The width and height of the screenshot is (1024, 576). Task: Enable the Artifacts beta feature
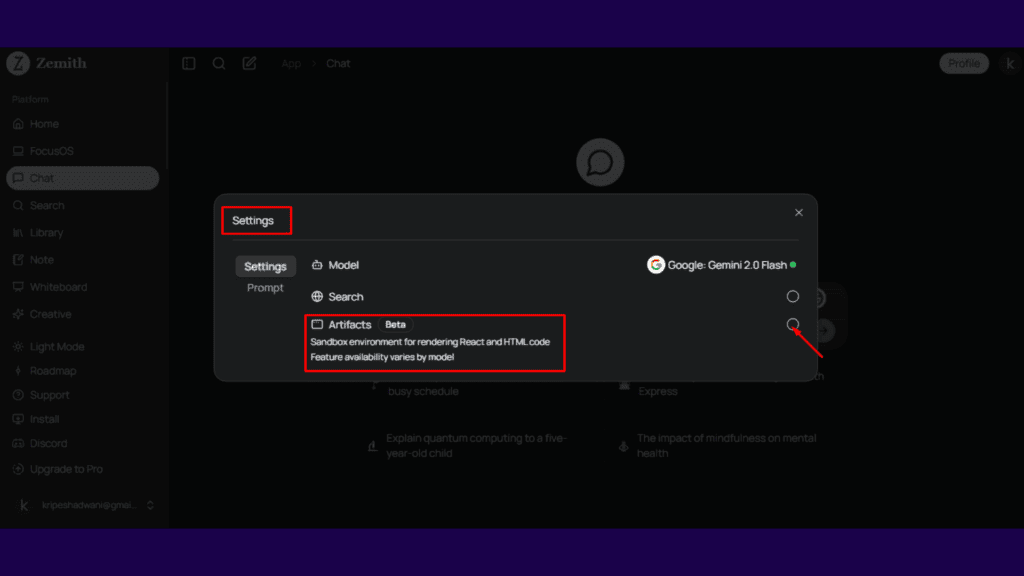tap(792, 324)
